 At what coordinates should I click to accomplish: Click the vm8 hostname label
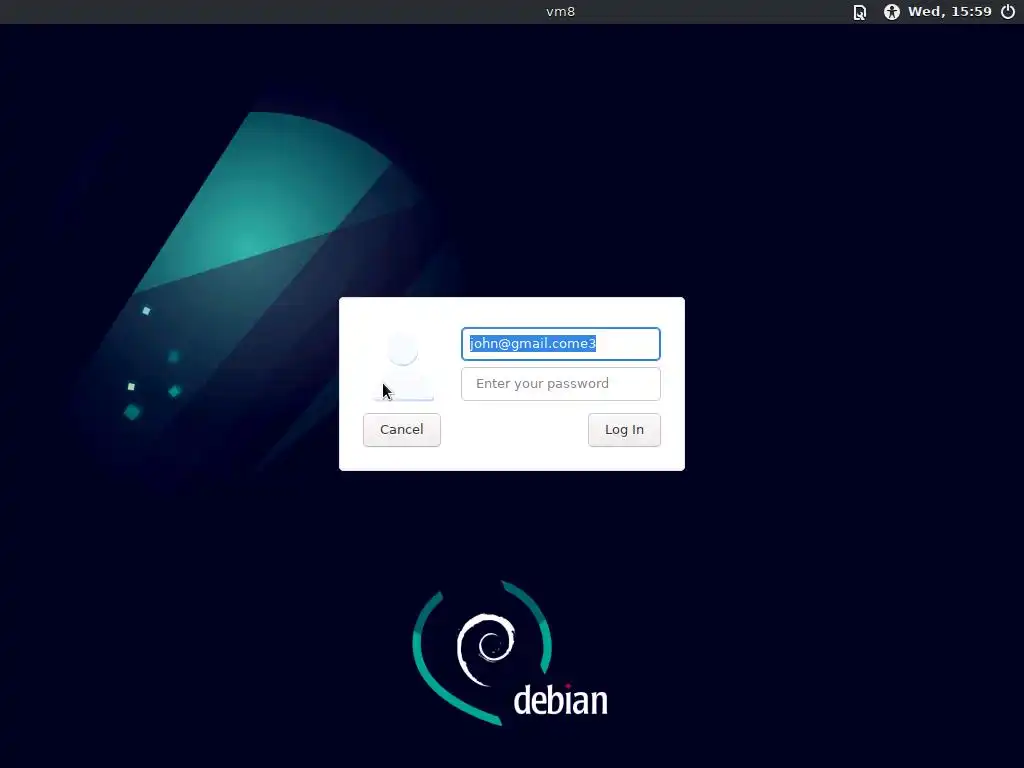pyautogui.click(x=560, y=12)
